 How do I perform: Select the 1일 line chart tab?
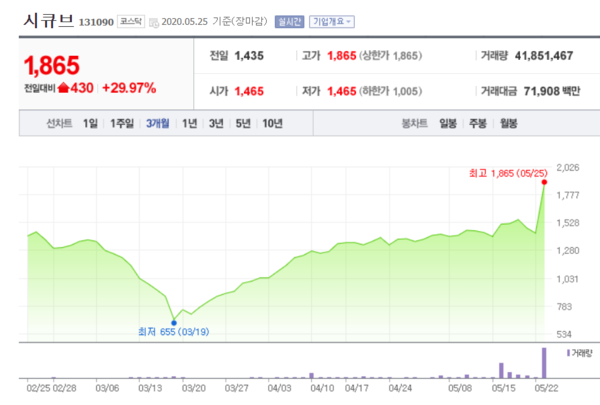pyautogui.click(x=90, y=123)
